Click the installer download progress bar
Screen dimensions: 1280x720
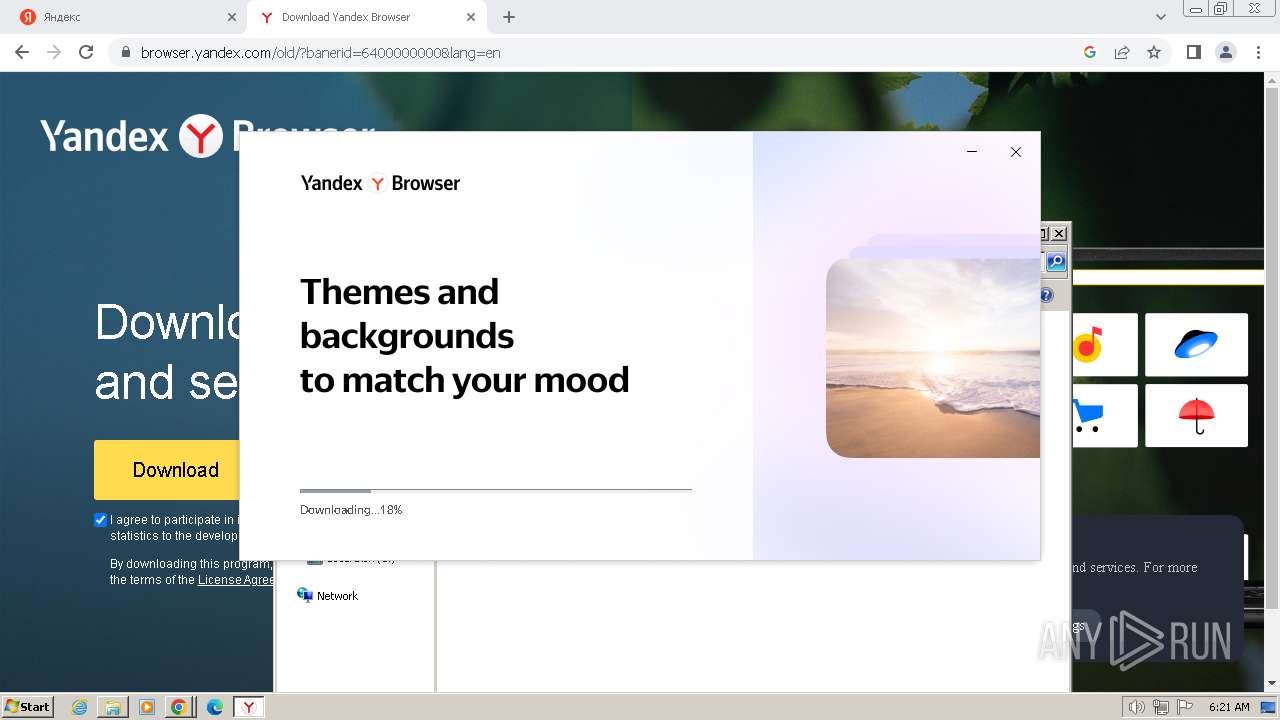496,490
